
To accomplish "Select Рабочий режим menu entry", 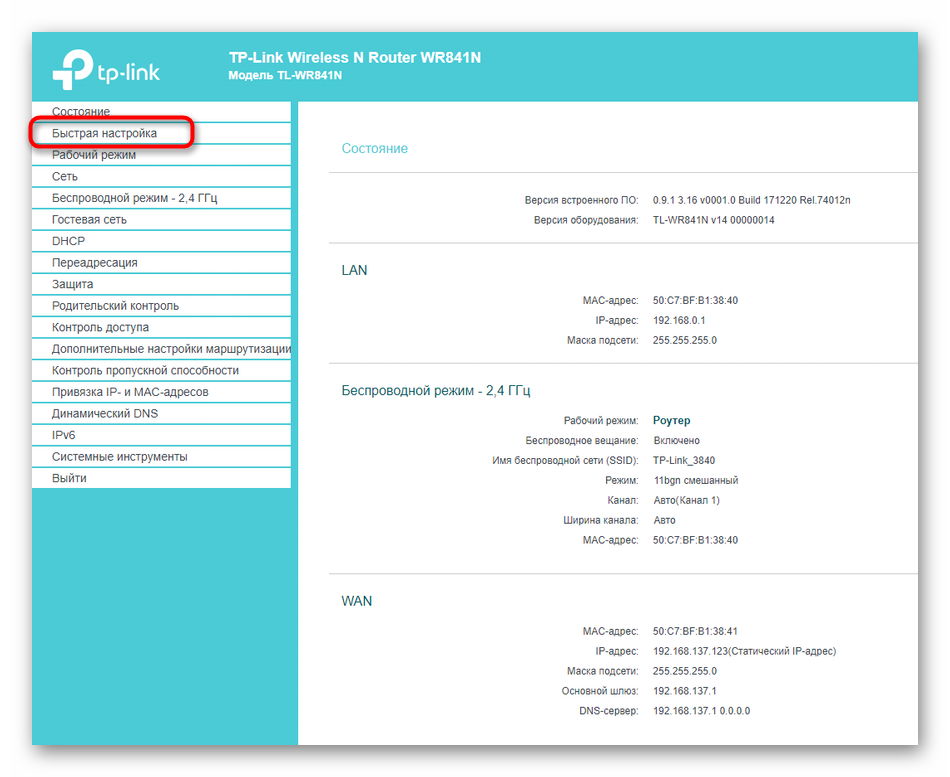I will [94, 155].
